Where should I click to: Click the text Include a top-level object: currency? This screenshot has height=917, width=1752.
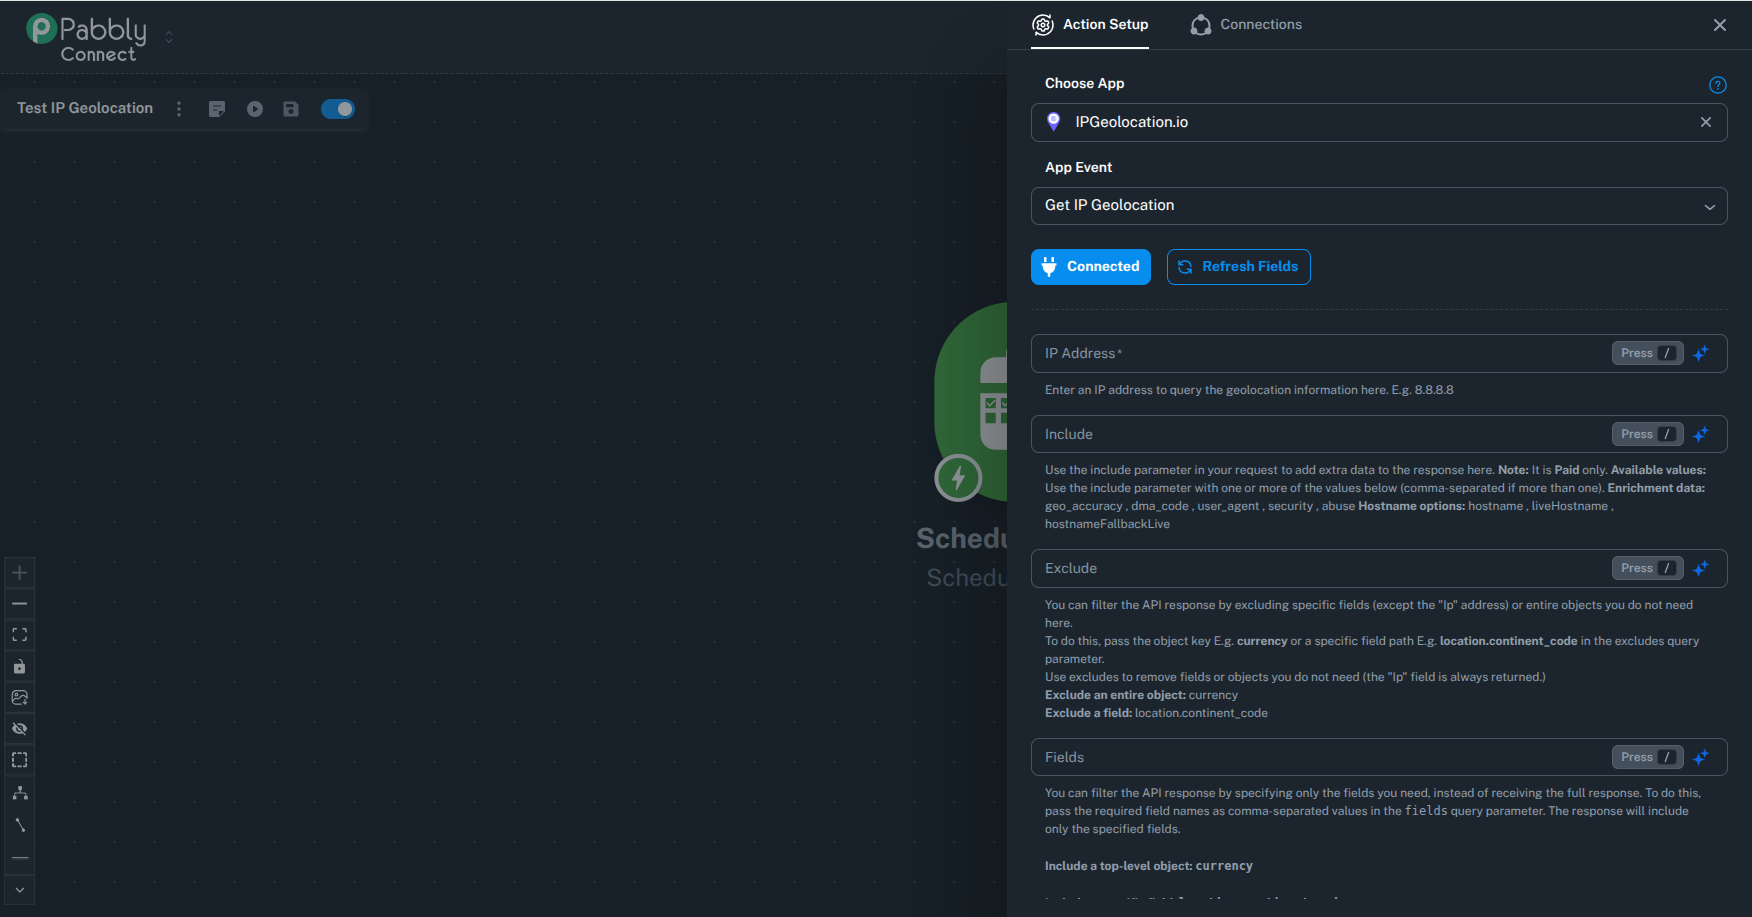[1149, 866]
